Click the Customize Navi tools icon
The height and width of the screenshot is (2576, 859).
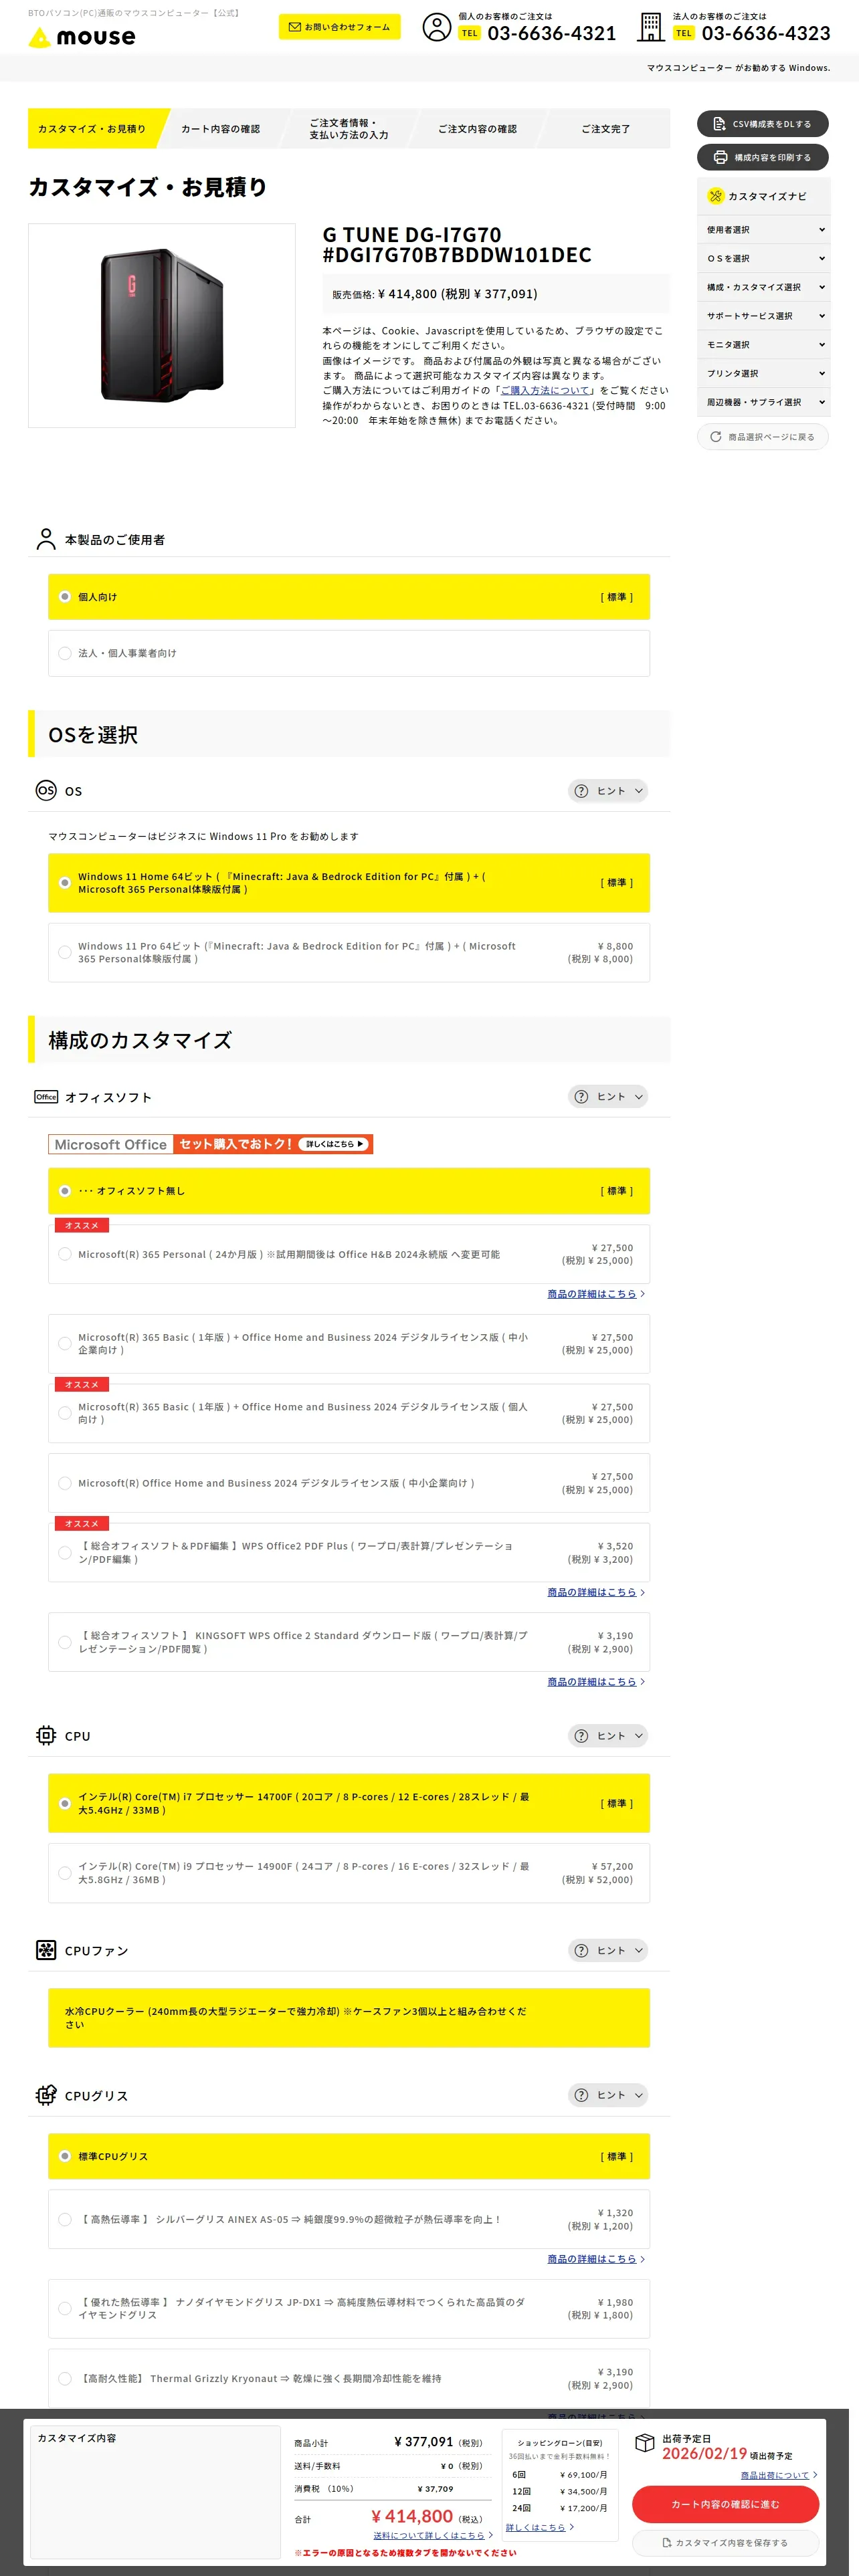click(715, 196)
